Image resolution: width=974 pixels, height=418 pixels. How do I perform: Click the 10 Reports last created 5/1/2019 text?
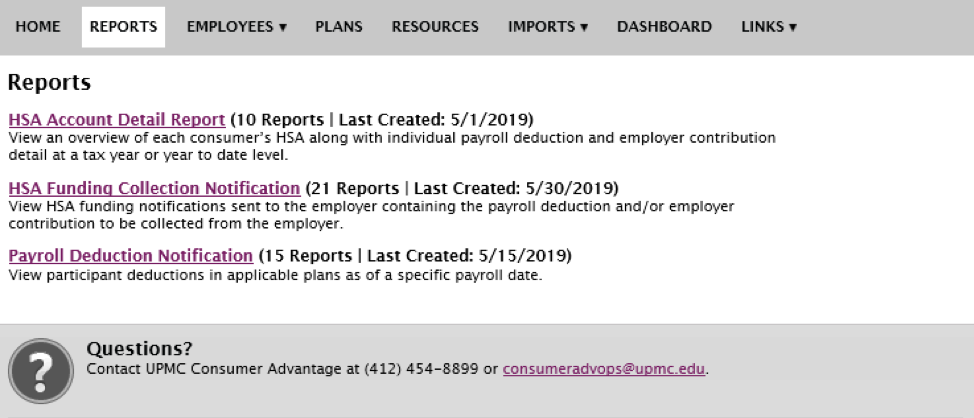point(382,119)
